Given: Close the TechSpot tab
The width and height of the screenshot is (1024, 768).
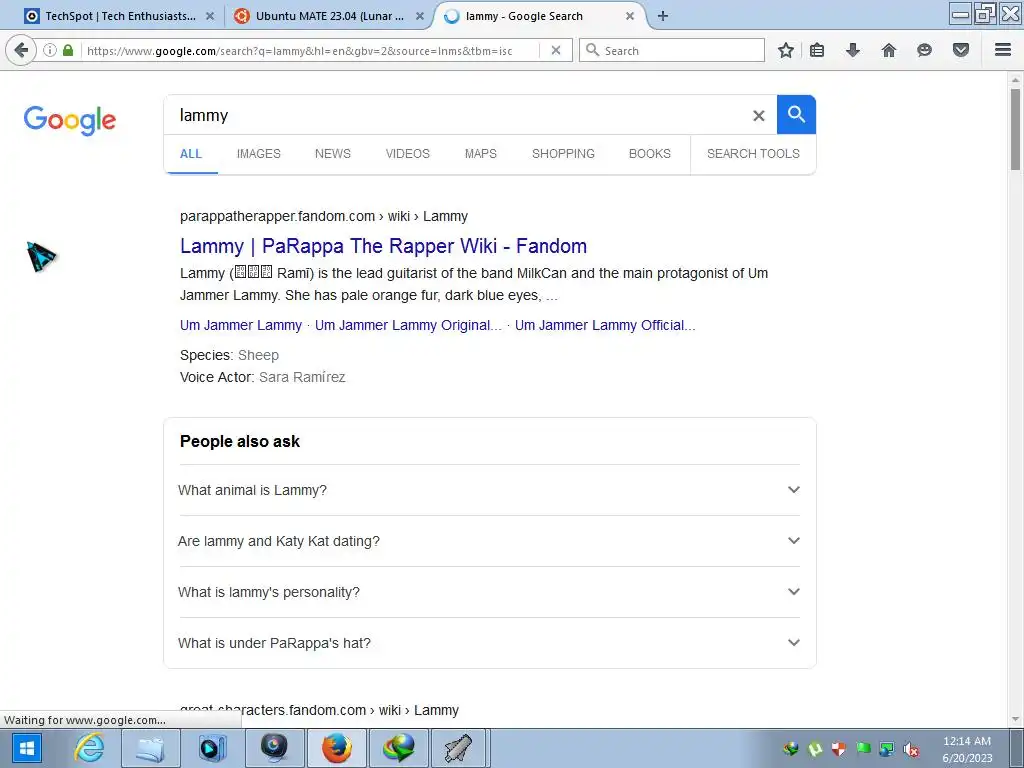Looking at the screenshot, I should coord(210,16).
